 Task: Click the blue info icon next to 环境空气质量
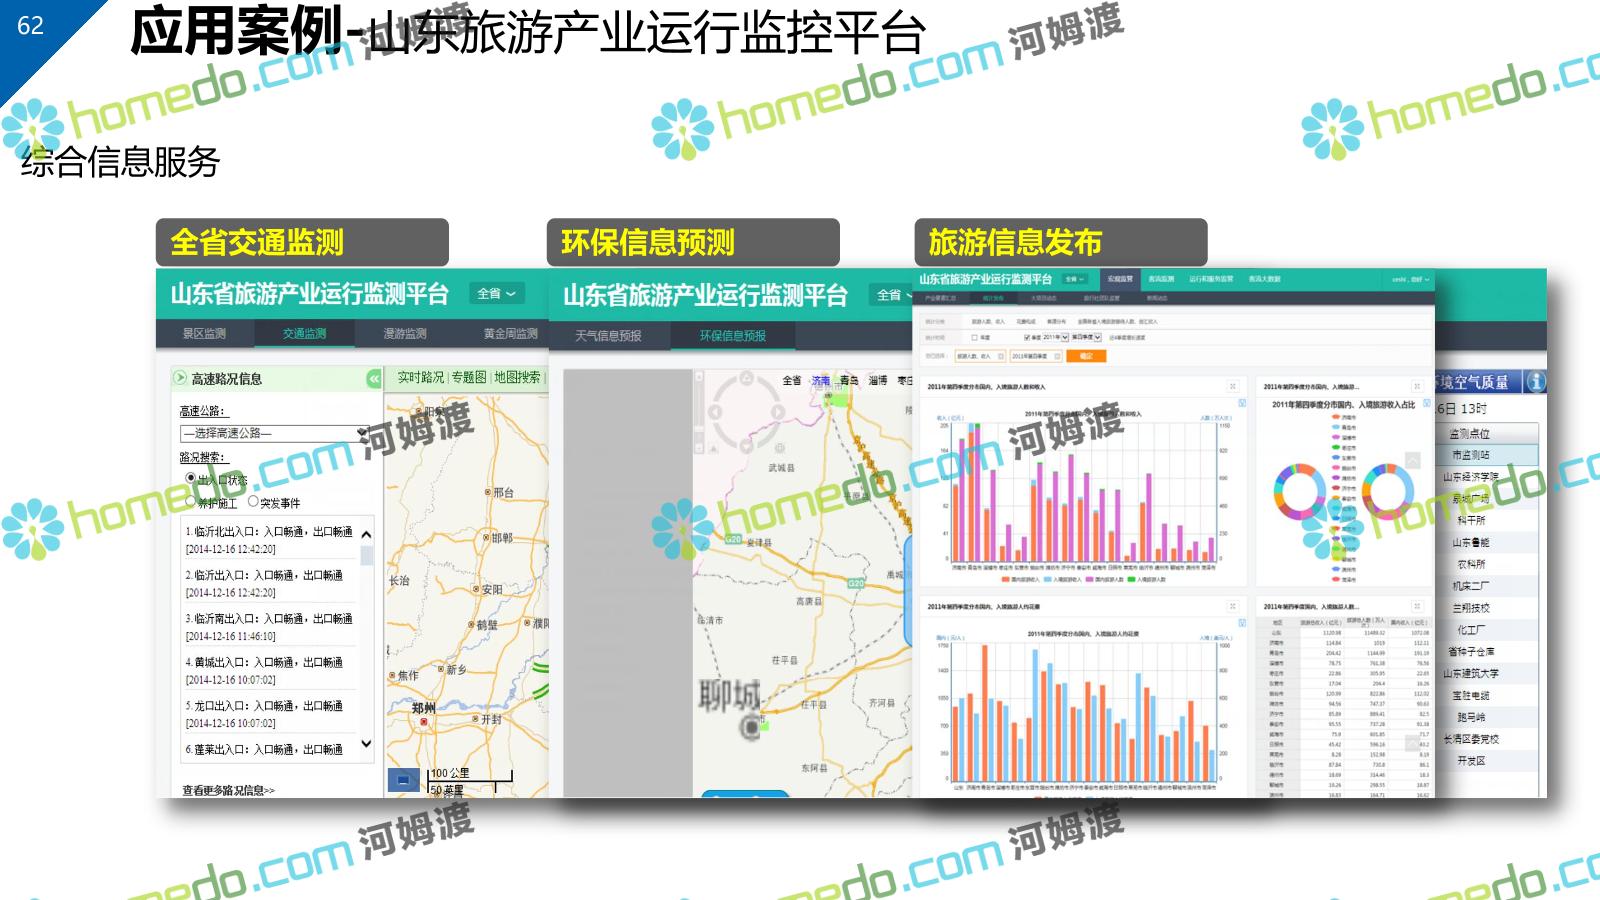[1536, 381]
